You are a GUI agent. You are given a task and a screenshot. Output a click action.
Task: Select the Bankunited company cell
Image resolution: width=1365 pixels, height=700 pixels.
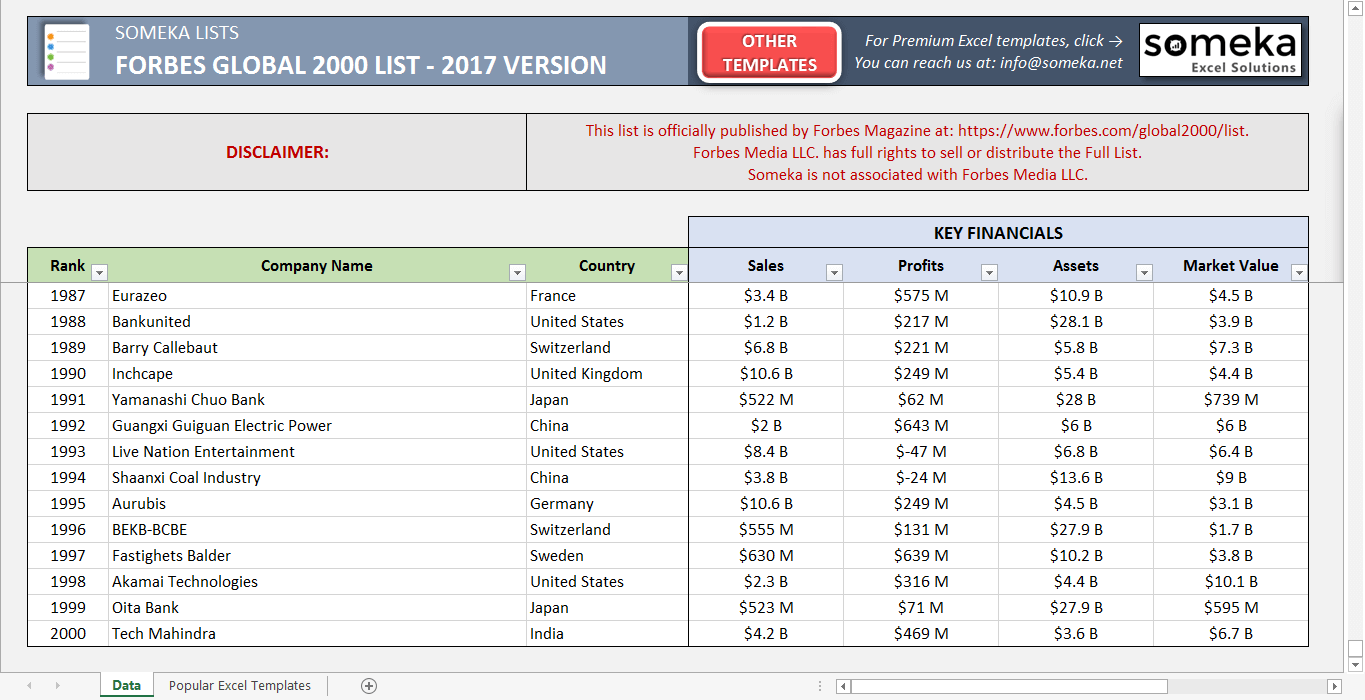point(317,322)
